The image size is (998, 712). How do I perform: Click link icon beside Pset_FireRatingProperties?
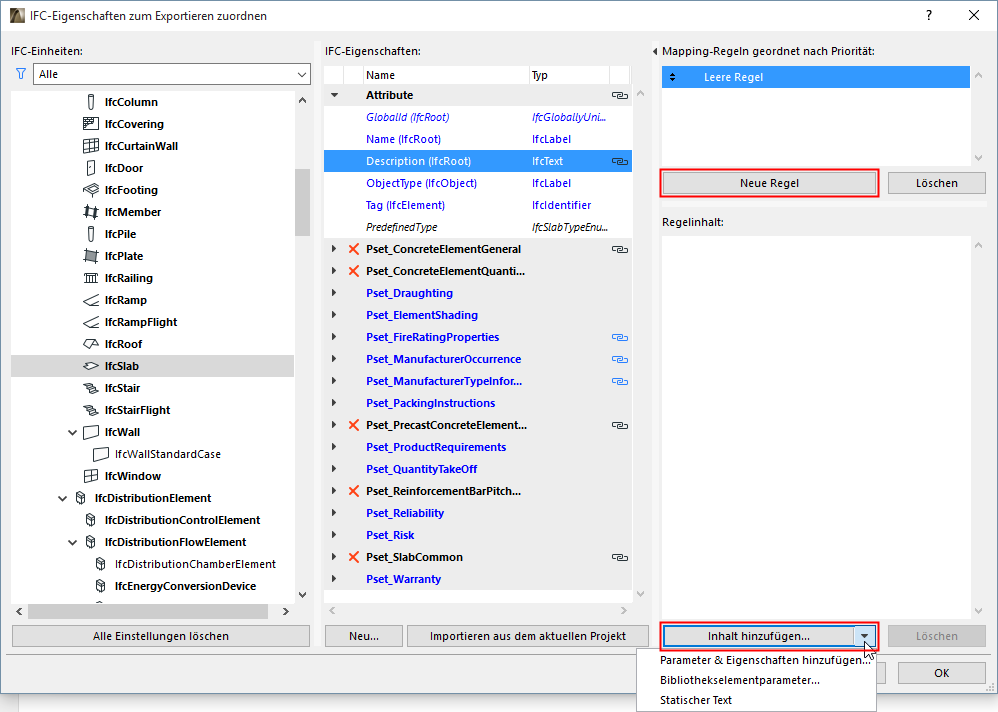620,337
